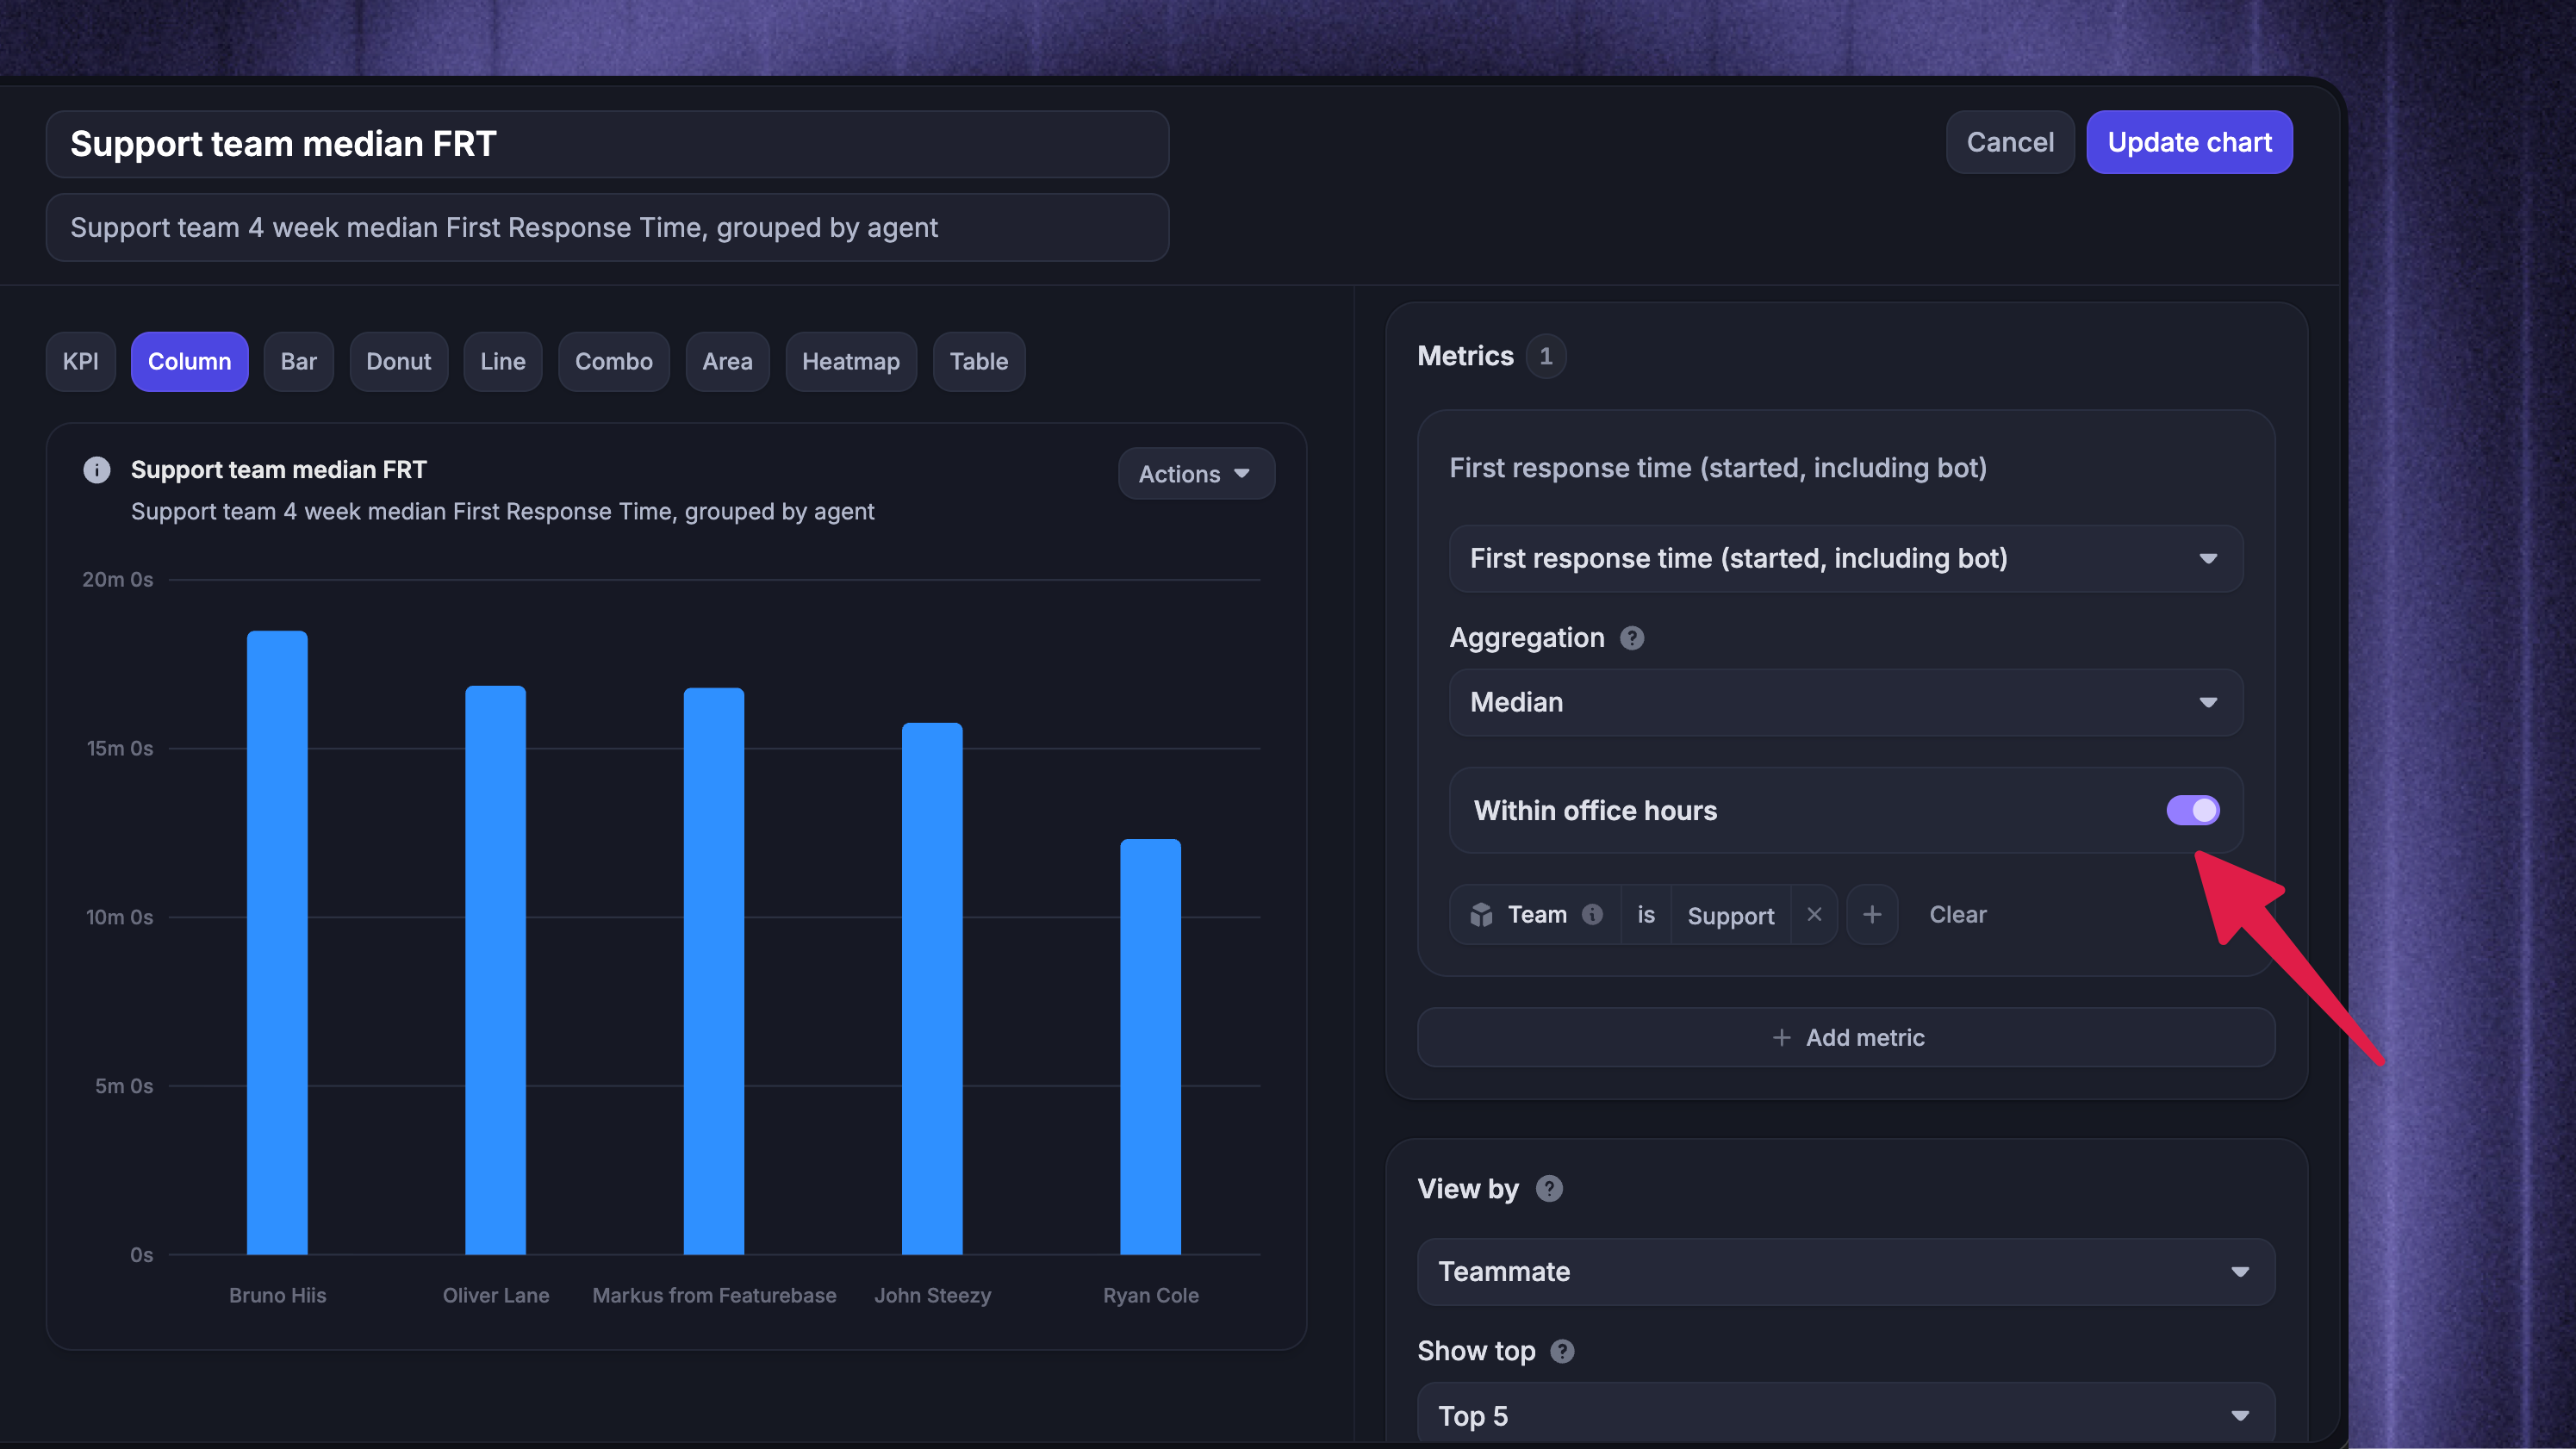Click the Update chart button
This screenshot has height=1449, width=2576.
2190,142
